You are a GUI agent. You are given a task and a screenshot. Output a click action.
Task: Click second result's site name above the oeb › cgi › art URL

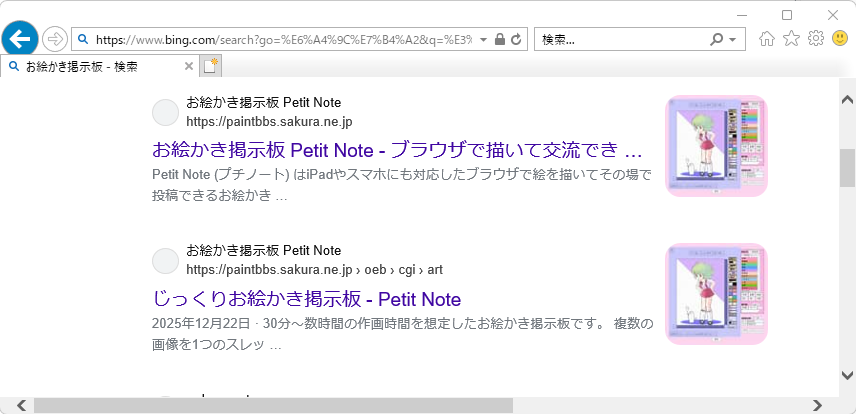[264, 250]
